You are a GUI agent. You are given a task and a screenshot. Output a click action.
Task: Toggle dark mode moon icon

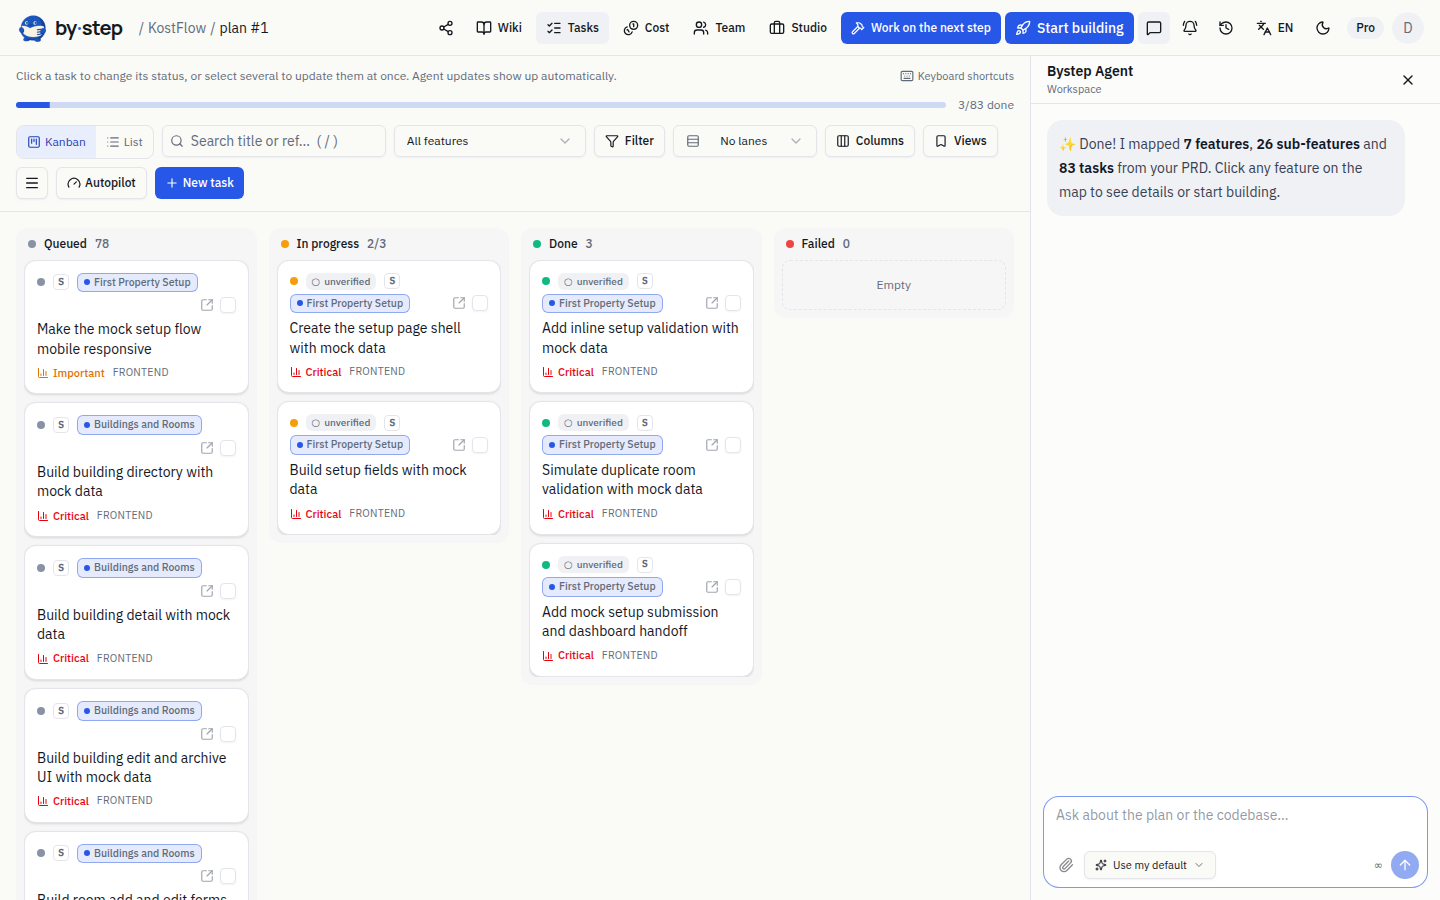point(1323,28)
